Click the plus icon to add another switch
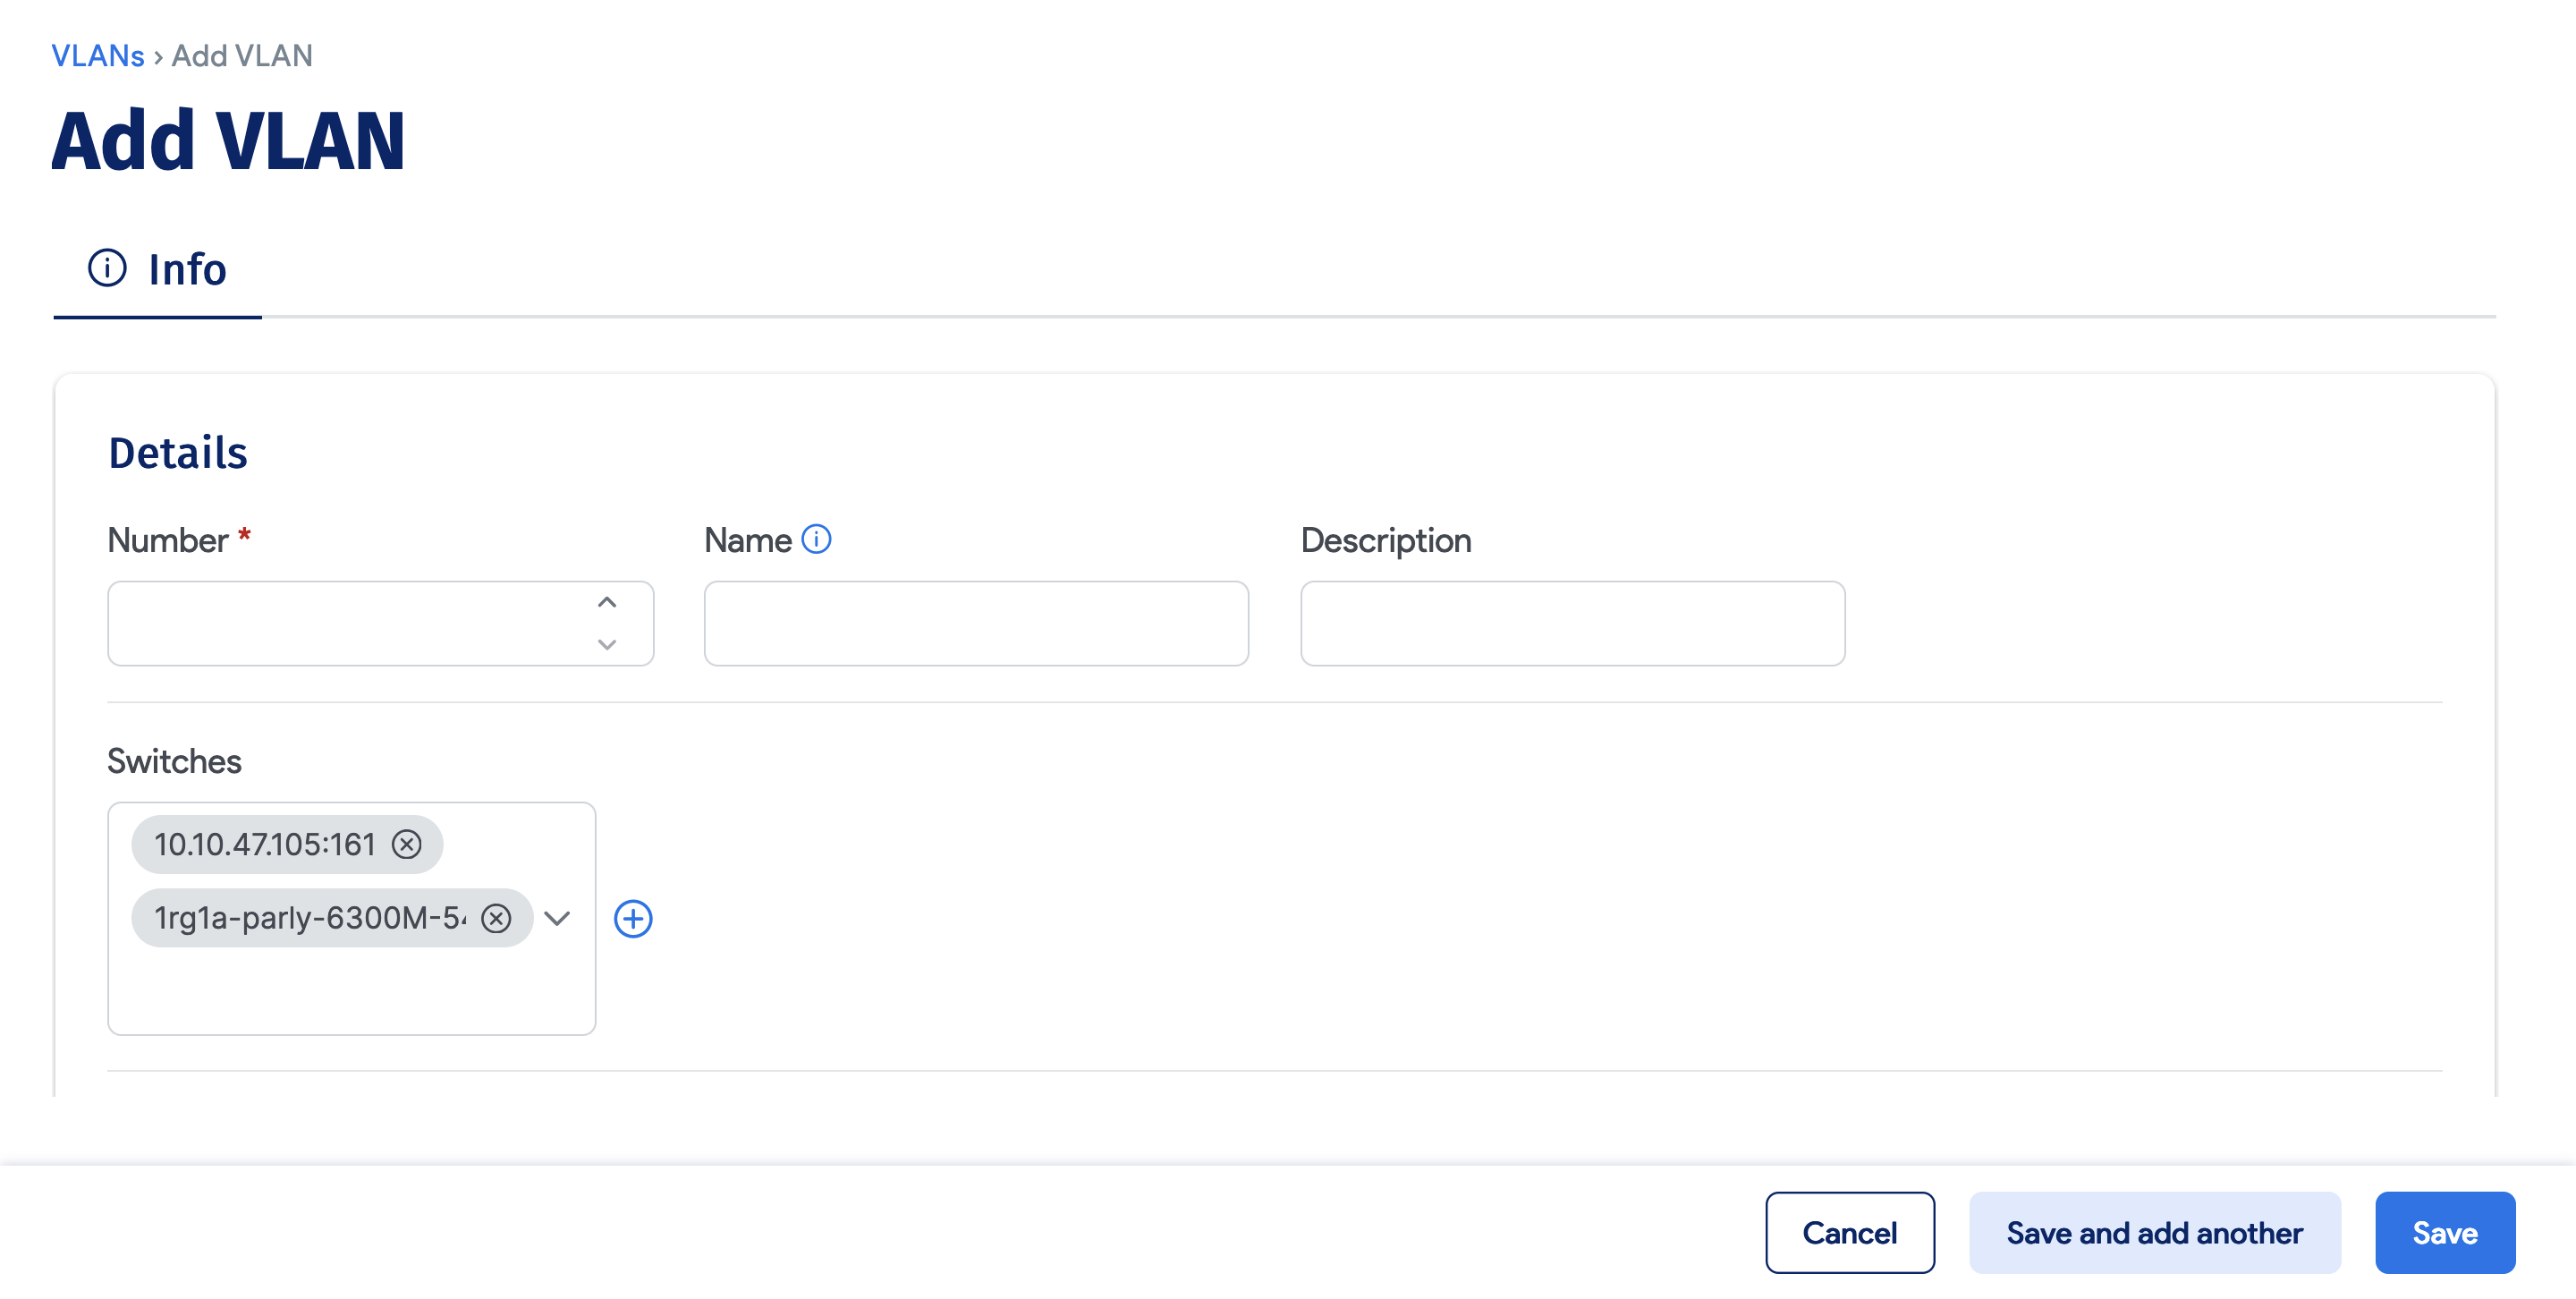The height and width of the screenshot is (1299, 2576). pyautogui.click(x=636, y=917)
